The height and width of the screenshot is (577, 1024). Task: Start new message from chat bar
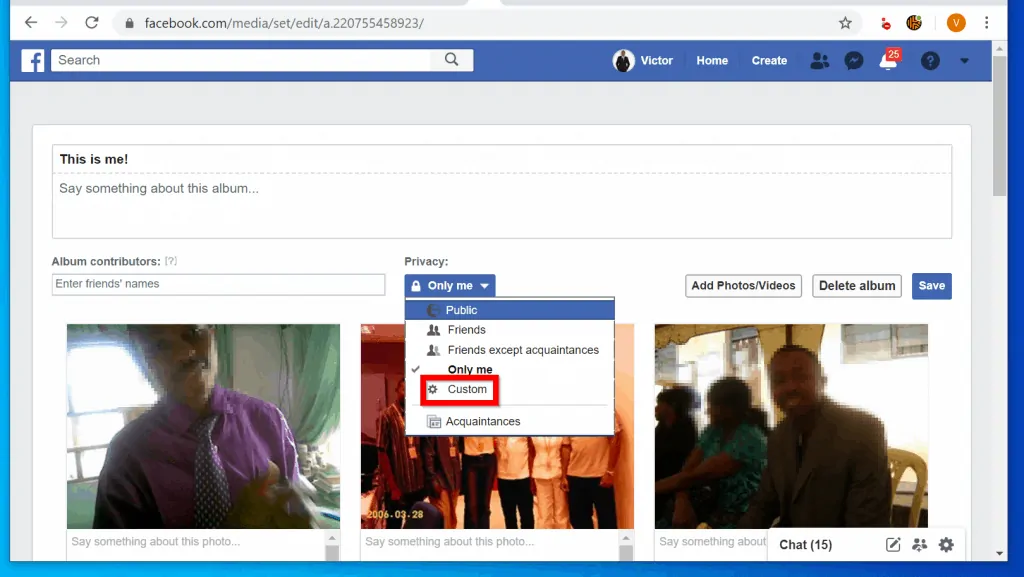[x=893, y=545]
